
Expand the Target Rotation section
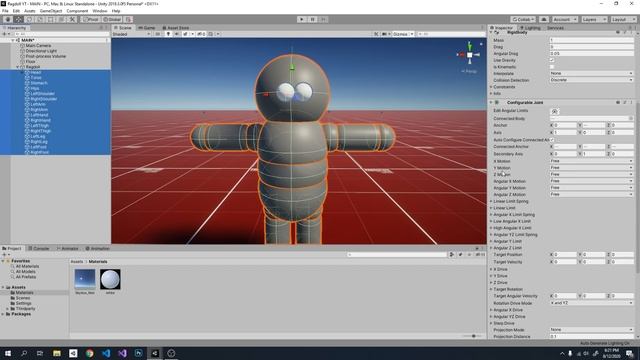pyautogui.click(x=491, y=289)
